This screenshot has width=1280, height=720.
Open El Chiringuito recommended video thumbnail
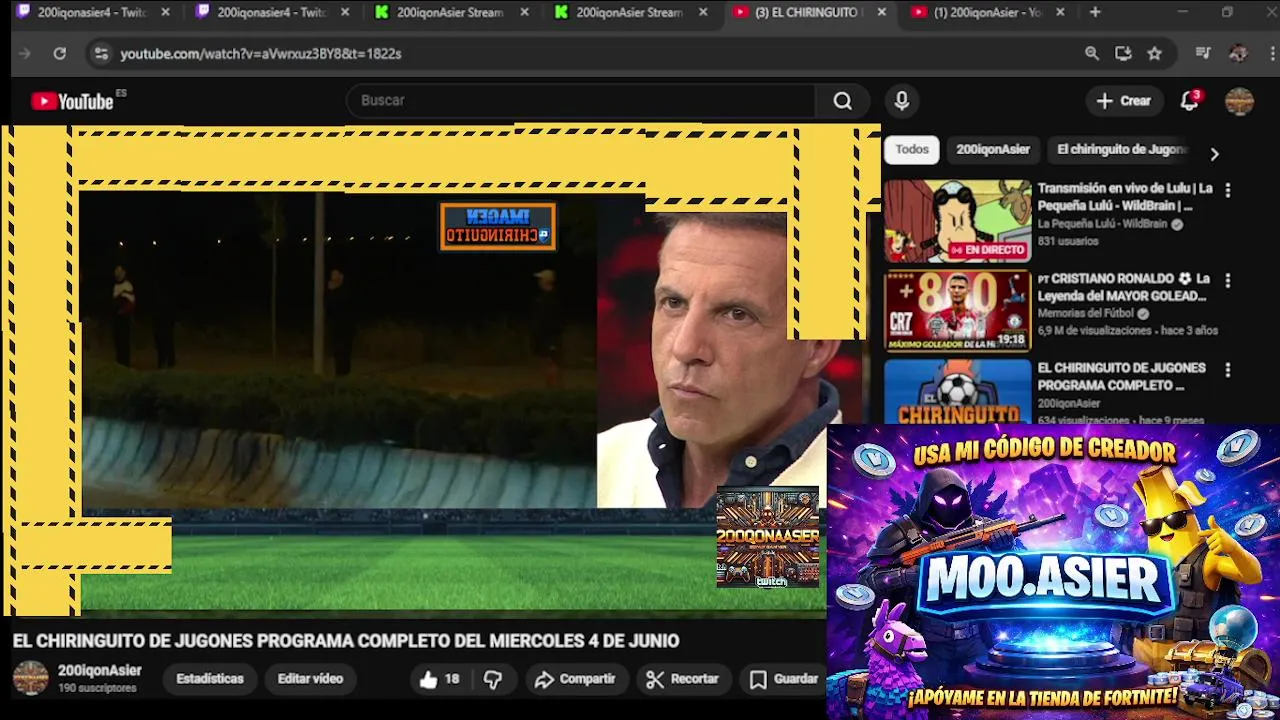(957, 392)
